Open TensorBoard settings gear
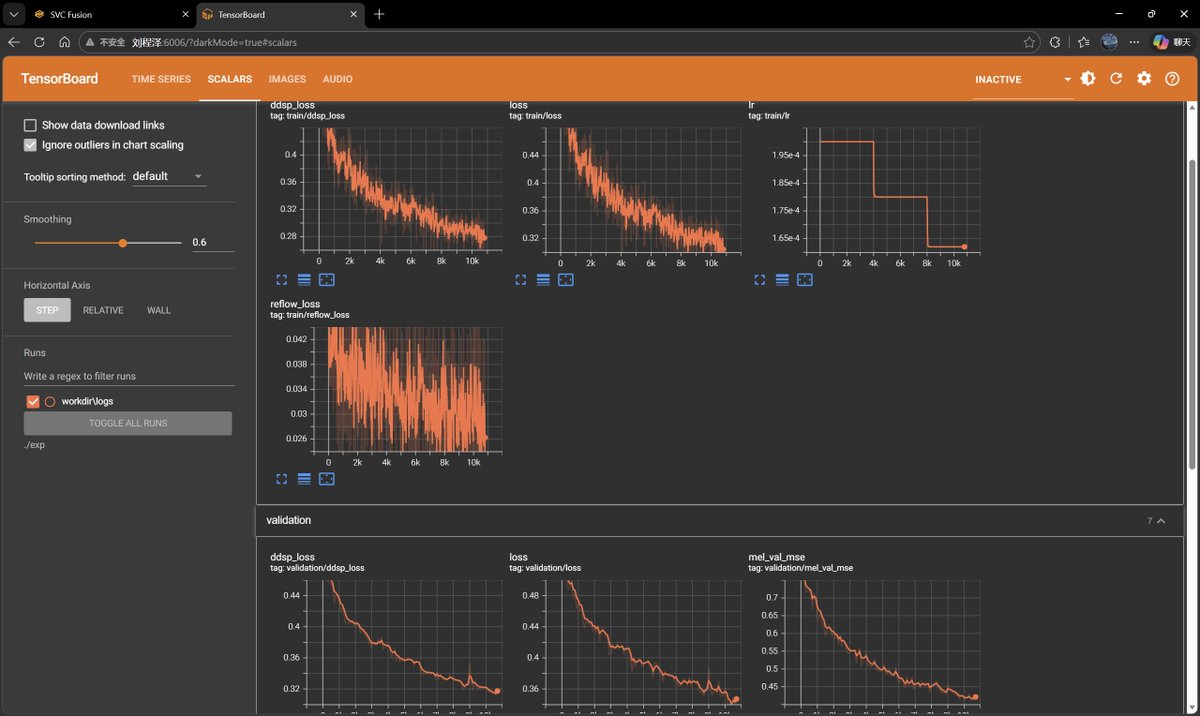Screen dimensions: 1200x716 point(1144,79)
